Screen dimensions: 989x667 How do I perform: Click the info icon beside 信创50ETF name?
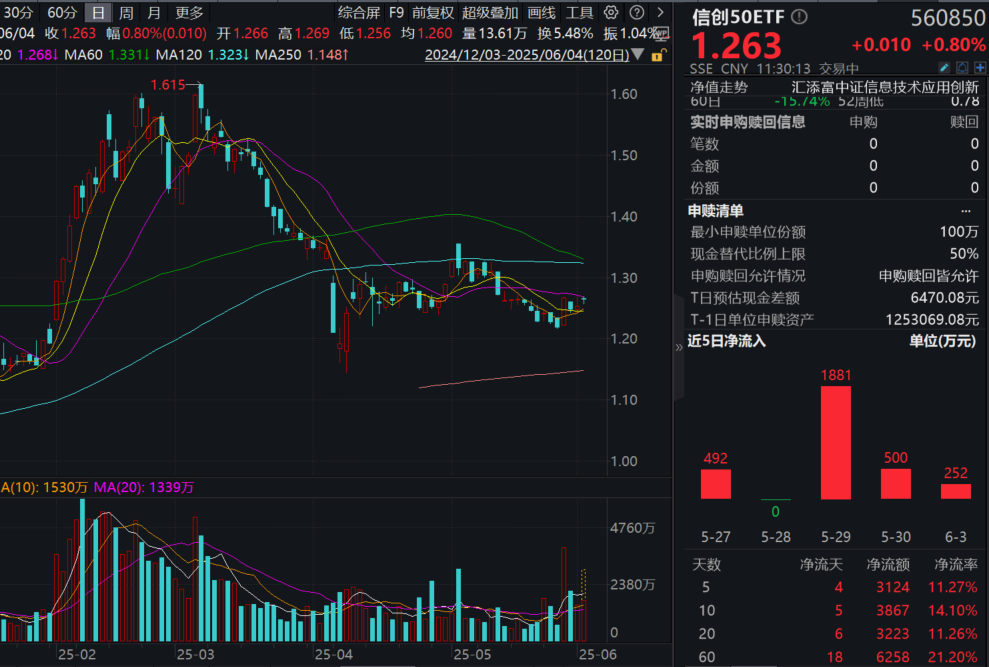point(799,16)
